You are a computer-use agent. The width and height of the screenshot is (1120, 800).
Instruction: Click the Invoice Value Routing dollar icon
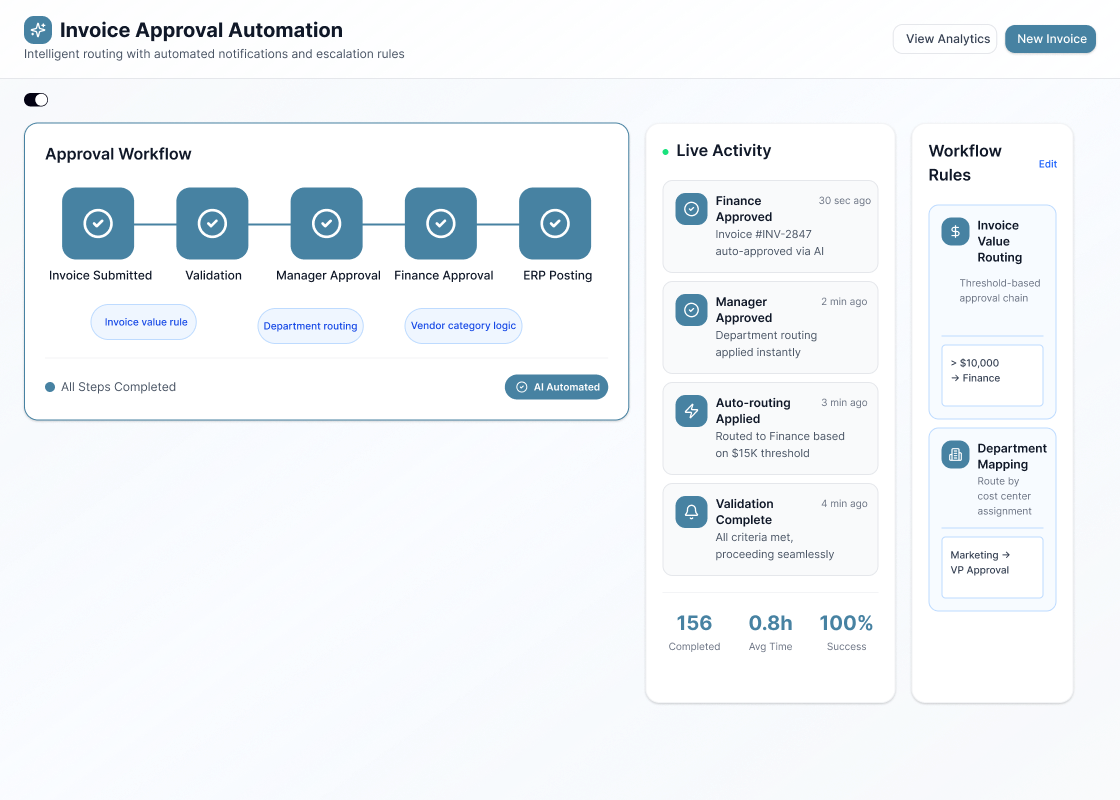[x=956, y=232]
